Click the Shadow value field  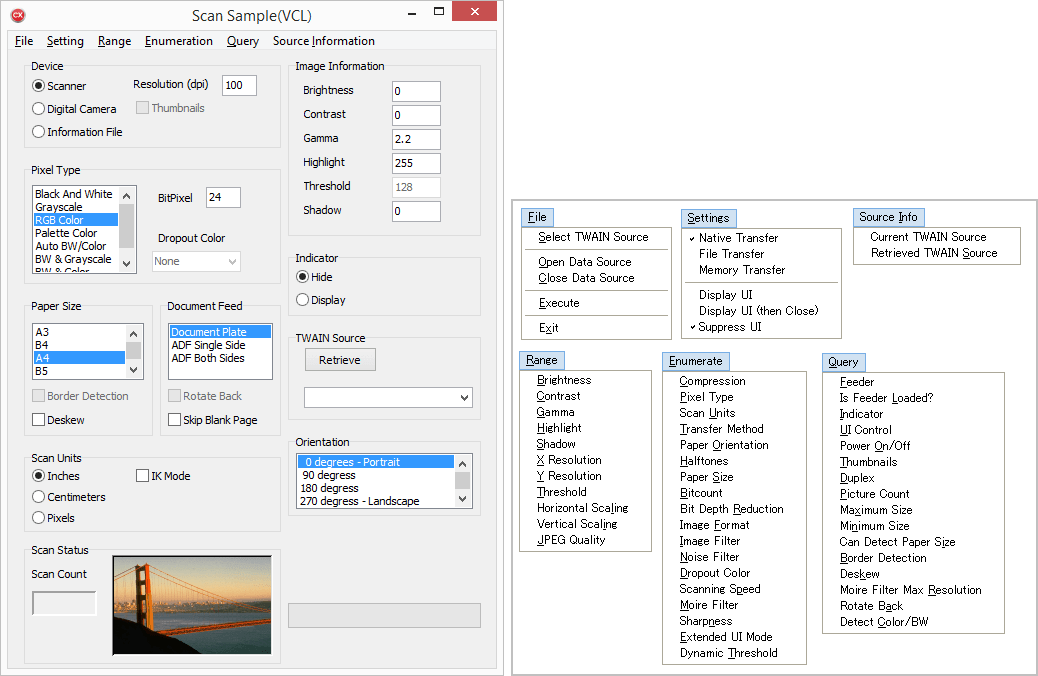416,211
